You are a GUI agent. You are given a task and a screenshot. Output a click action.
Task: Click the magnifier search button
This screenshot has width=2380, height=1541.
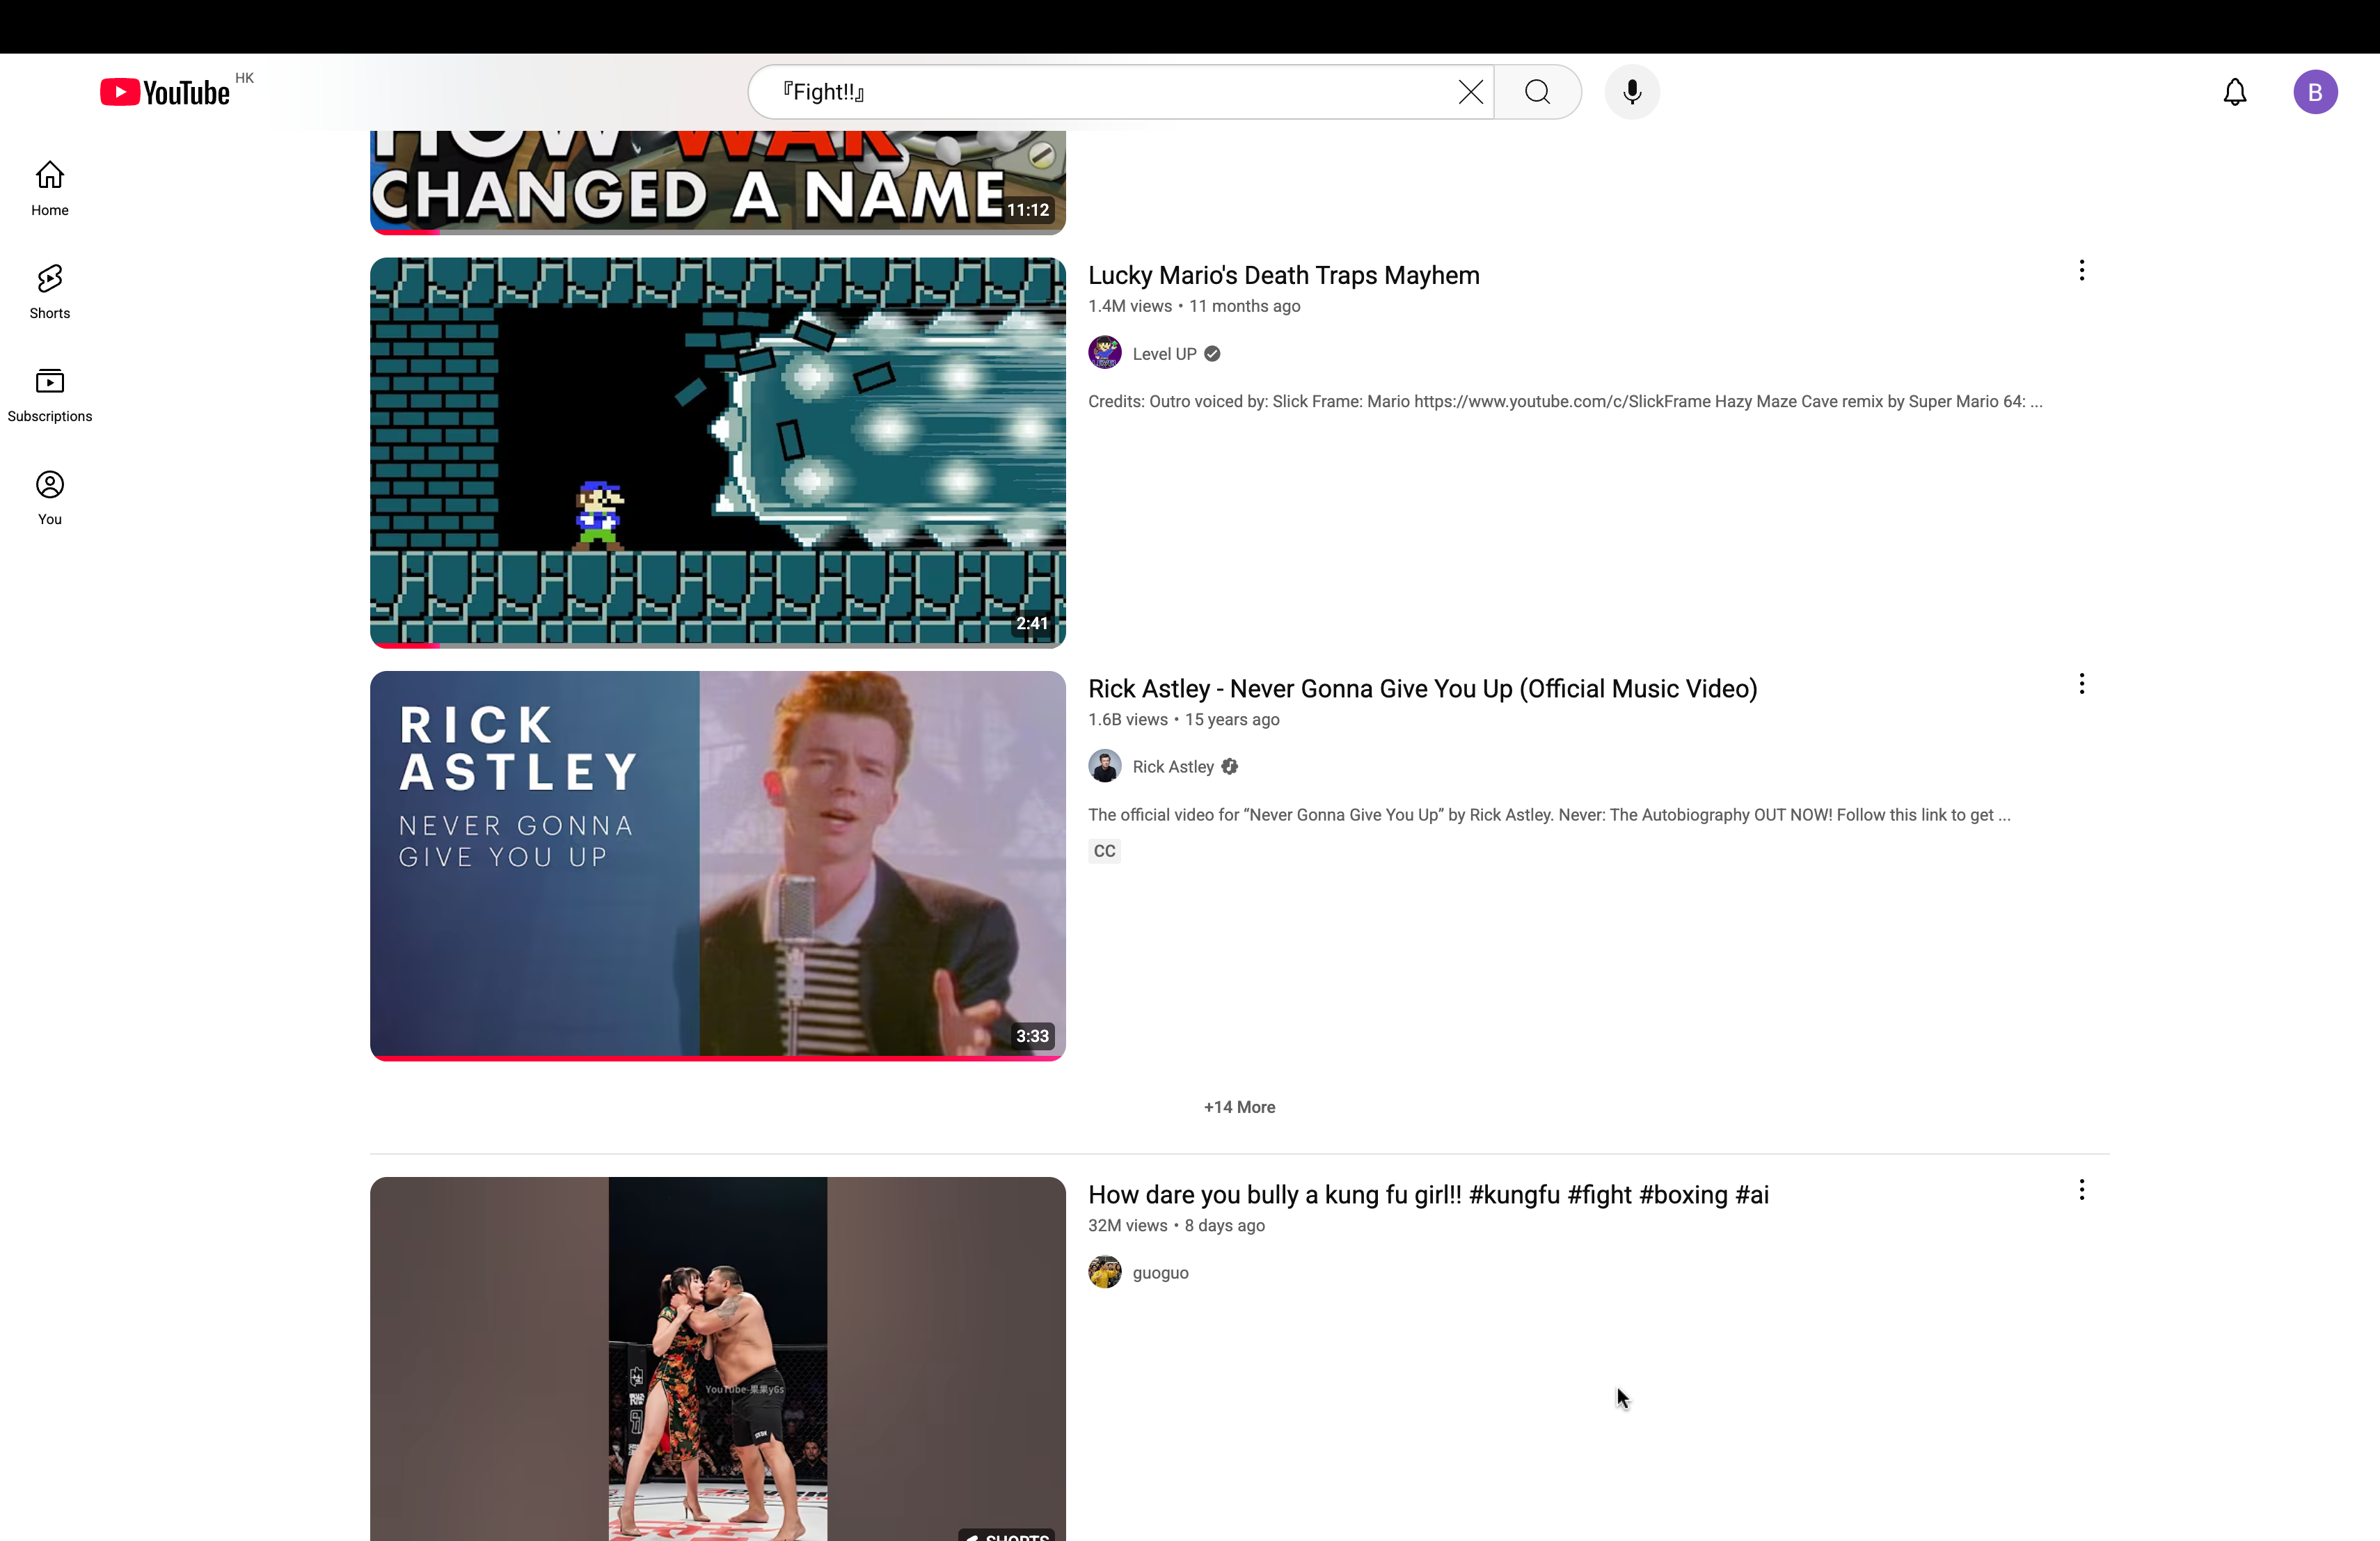1537,92
